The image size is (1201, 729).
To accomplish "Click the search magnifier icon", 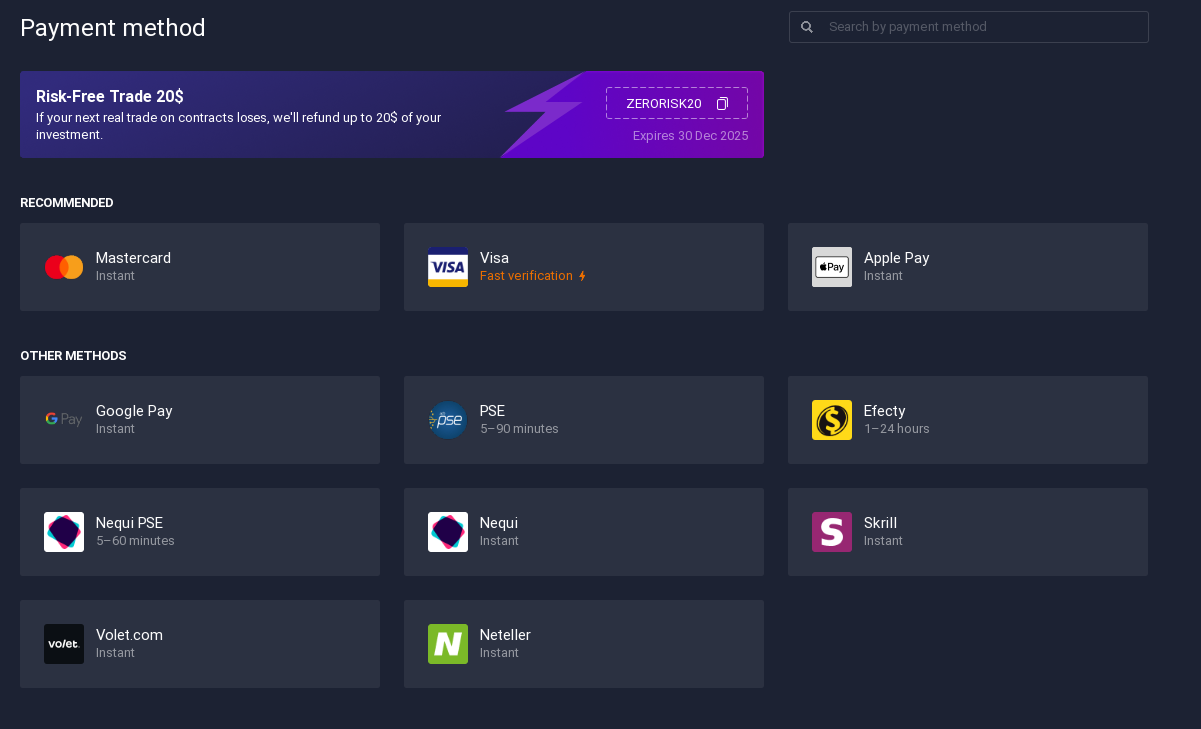I will click(807, 27).
